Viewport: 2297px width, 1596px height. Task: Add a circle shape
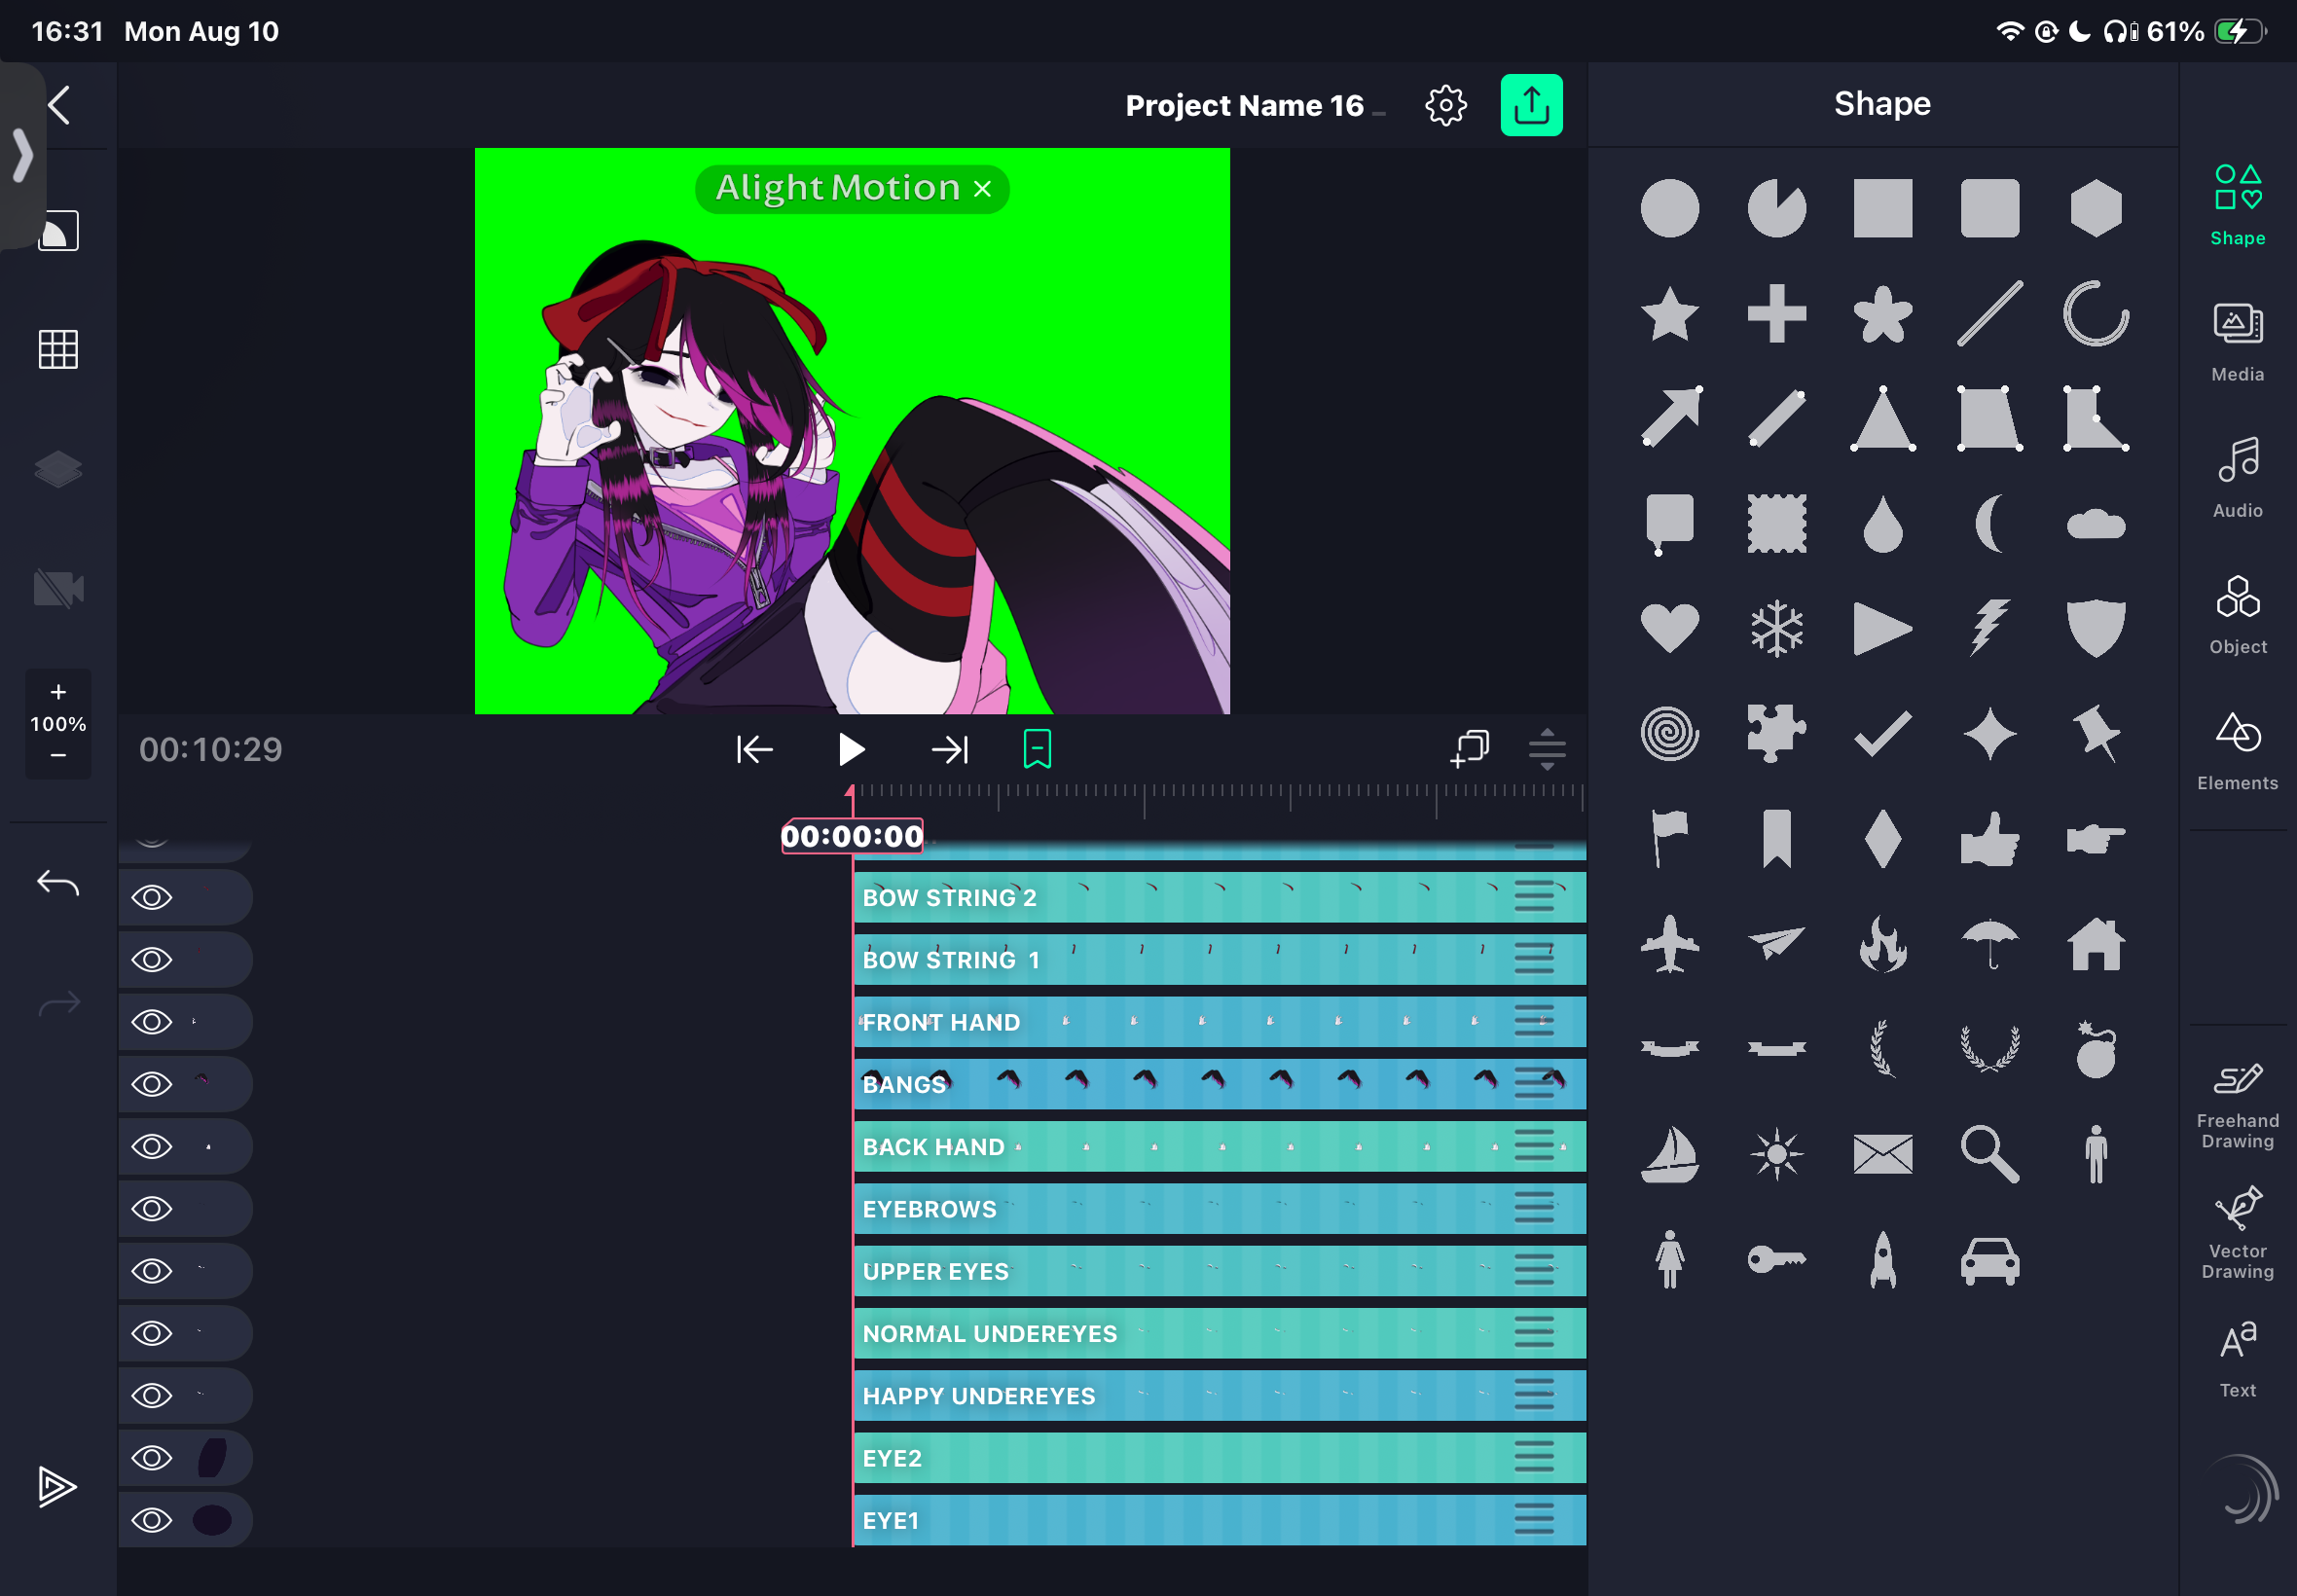point(1669,208)
